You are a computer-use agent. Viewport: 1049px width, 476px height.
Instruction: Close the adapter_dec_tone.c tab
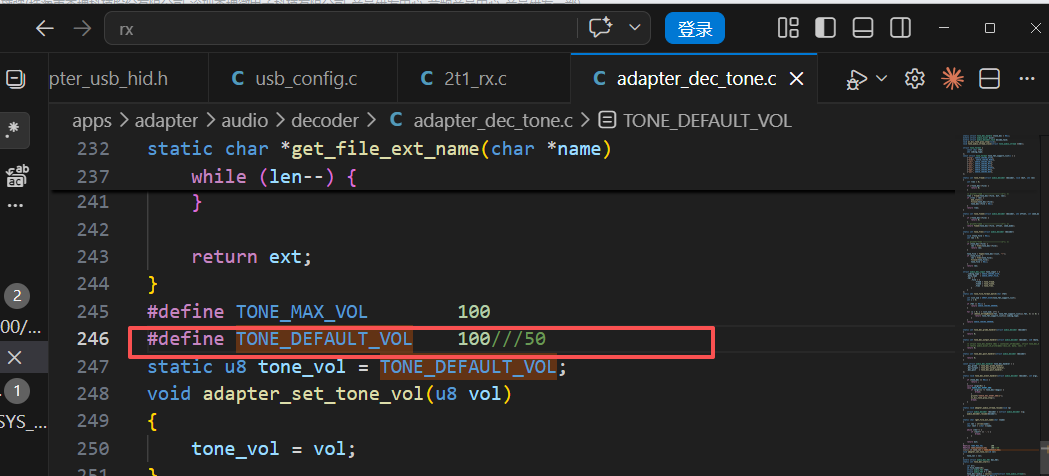click(x=796, y=79)
